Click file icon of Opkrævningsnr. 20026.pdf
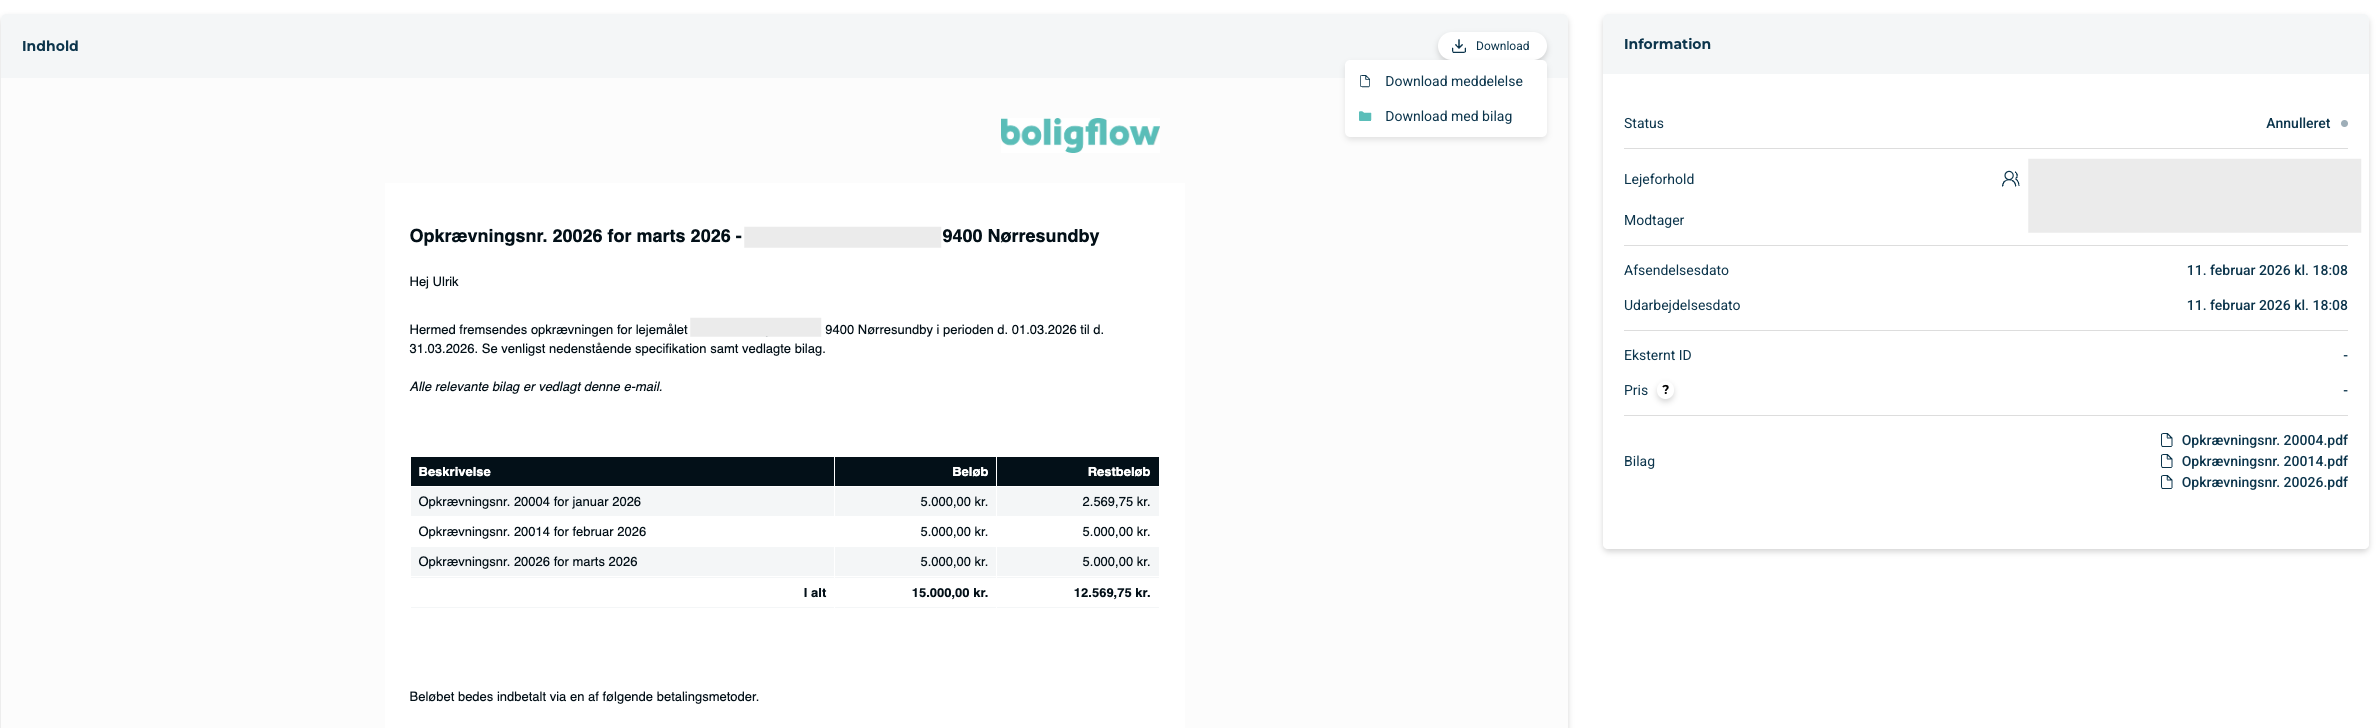The width and height of the screenshot is (2377, 728). tap(2167, 482)
